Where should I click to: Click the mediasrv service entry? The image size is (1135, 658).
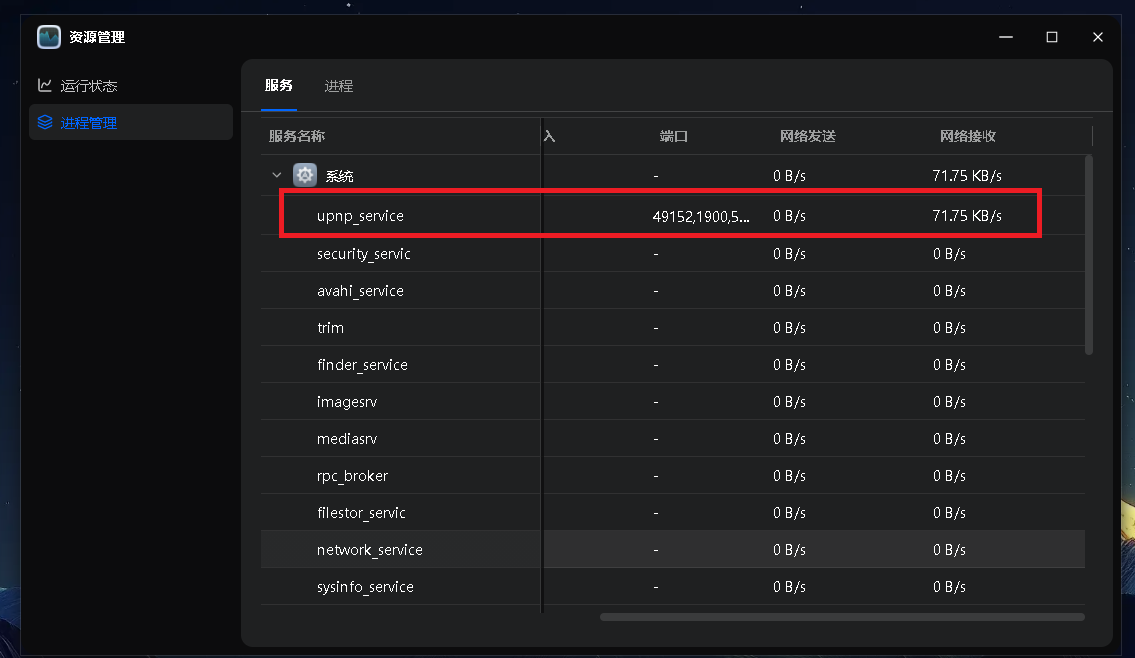click(347, 438)
